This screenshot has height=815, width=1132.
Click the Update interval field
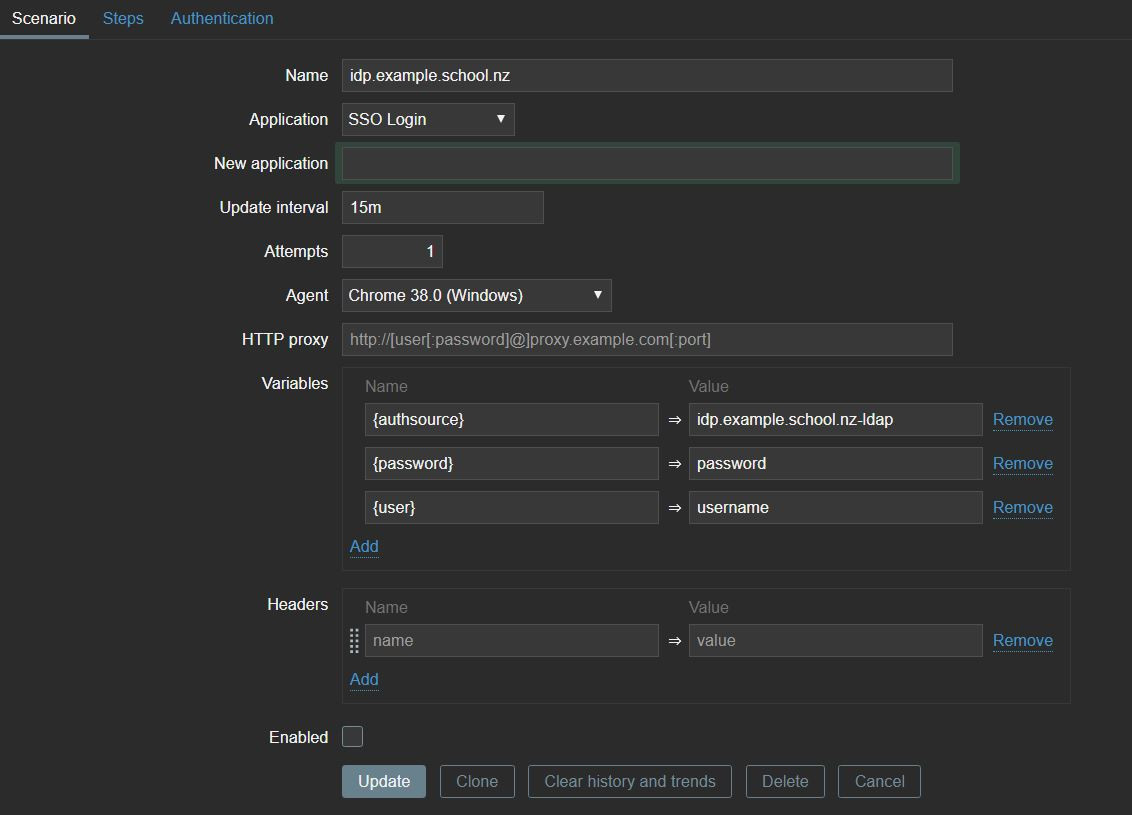coord(442,208)
